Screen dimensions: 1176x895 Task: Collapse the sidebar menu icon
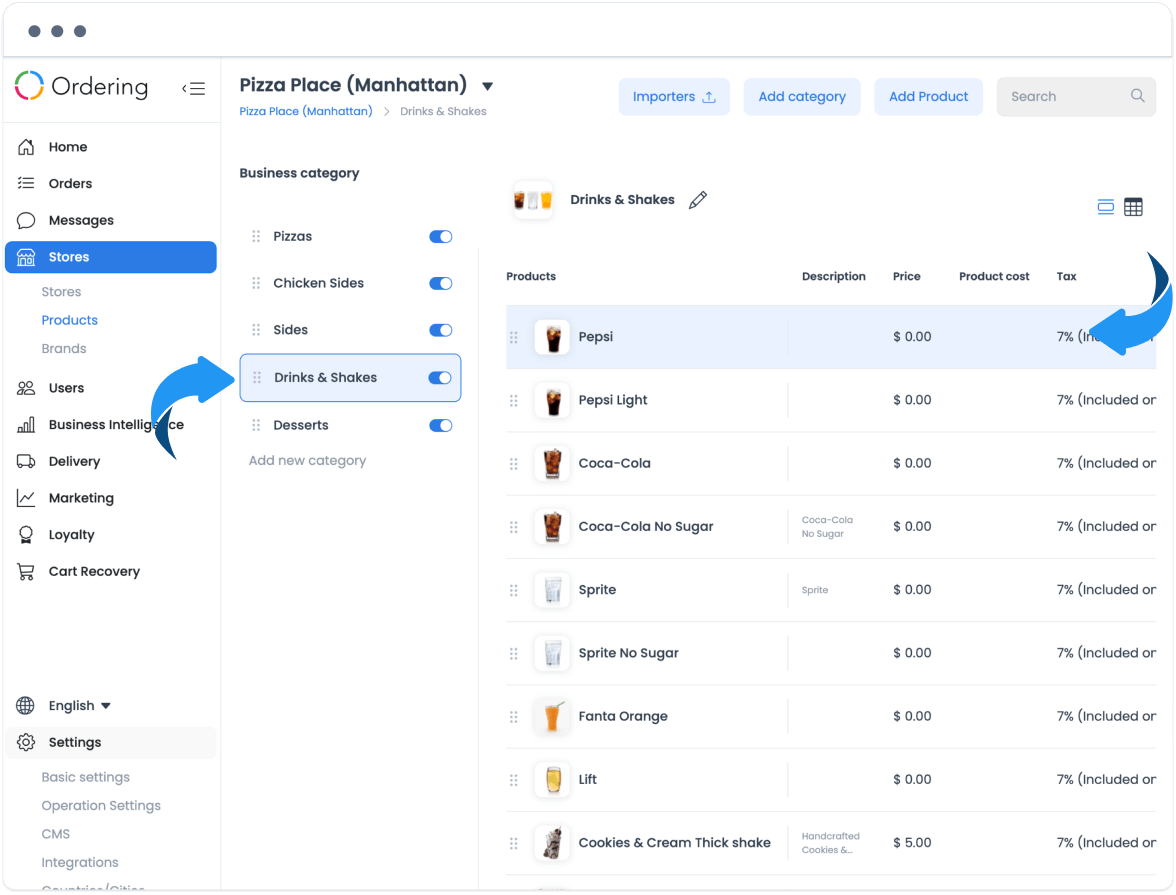pos(194,89)
